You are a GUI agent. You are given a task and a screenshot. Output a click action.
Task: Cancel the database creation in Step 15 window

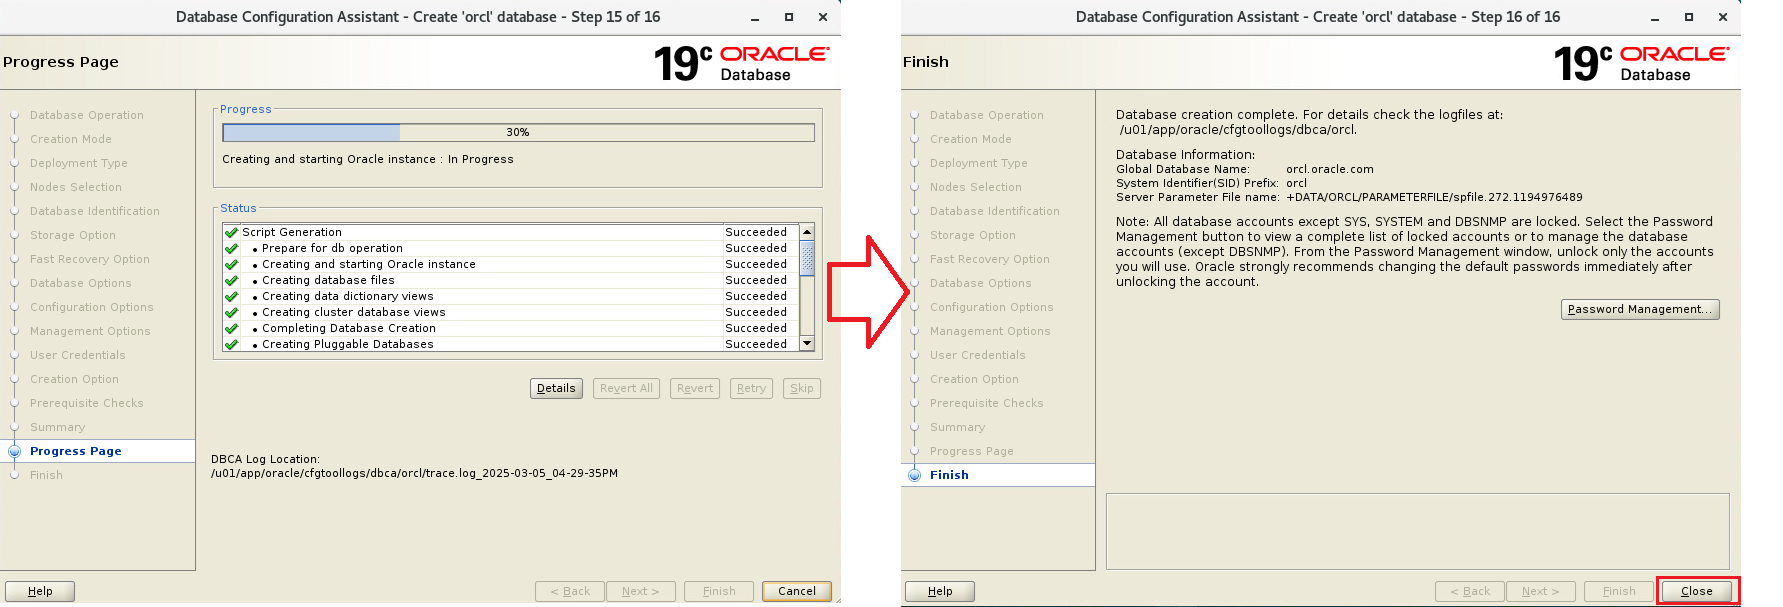(x=797, y=591)
